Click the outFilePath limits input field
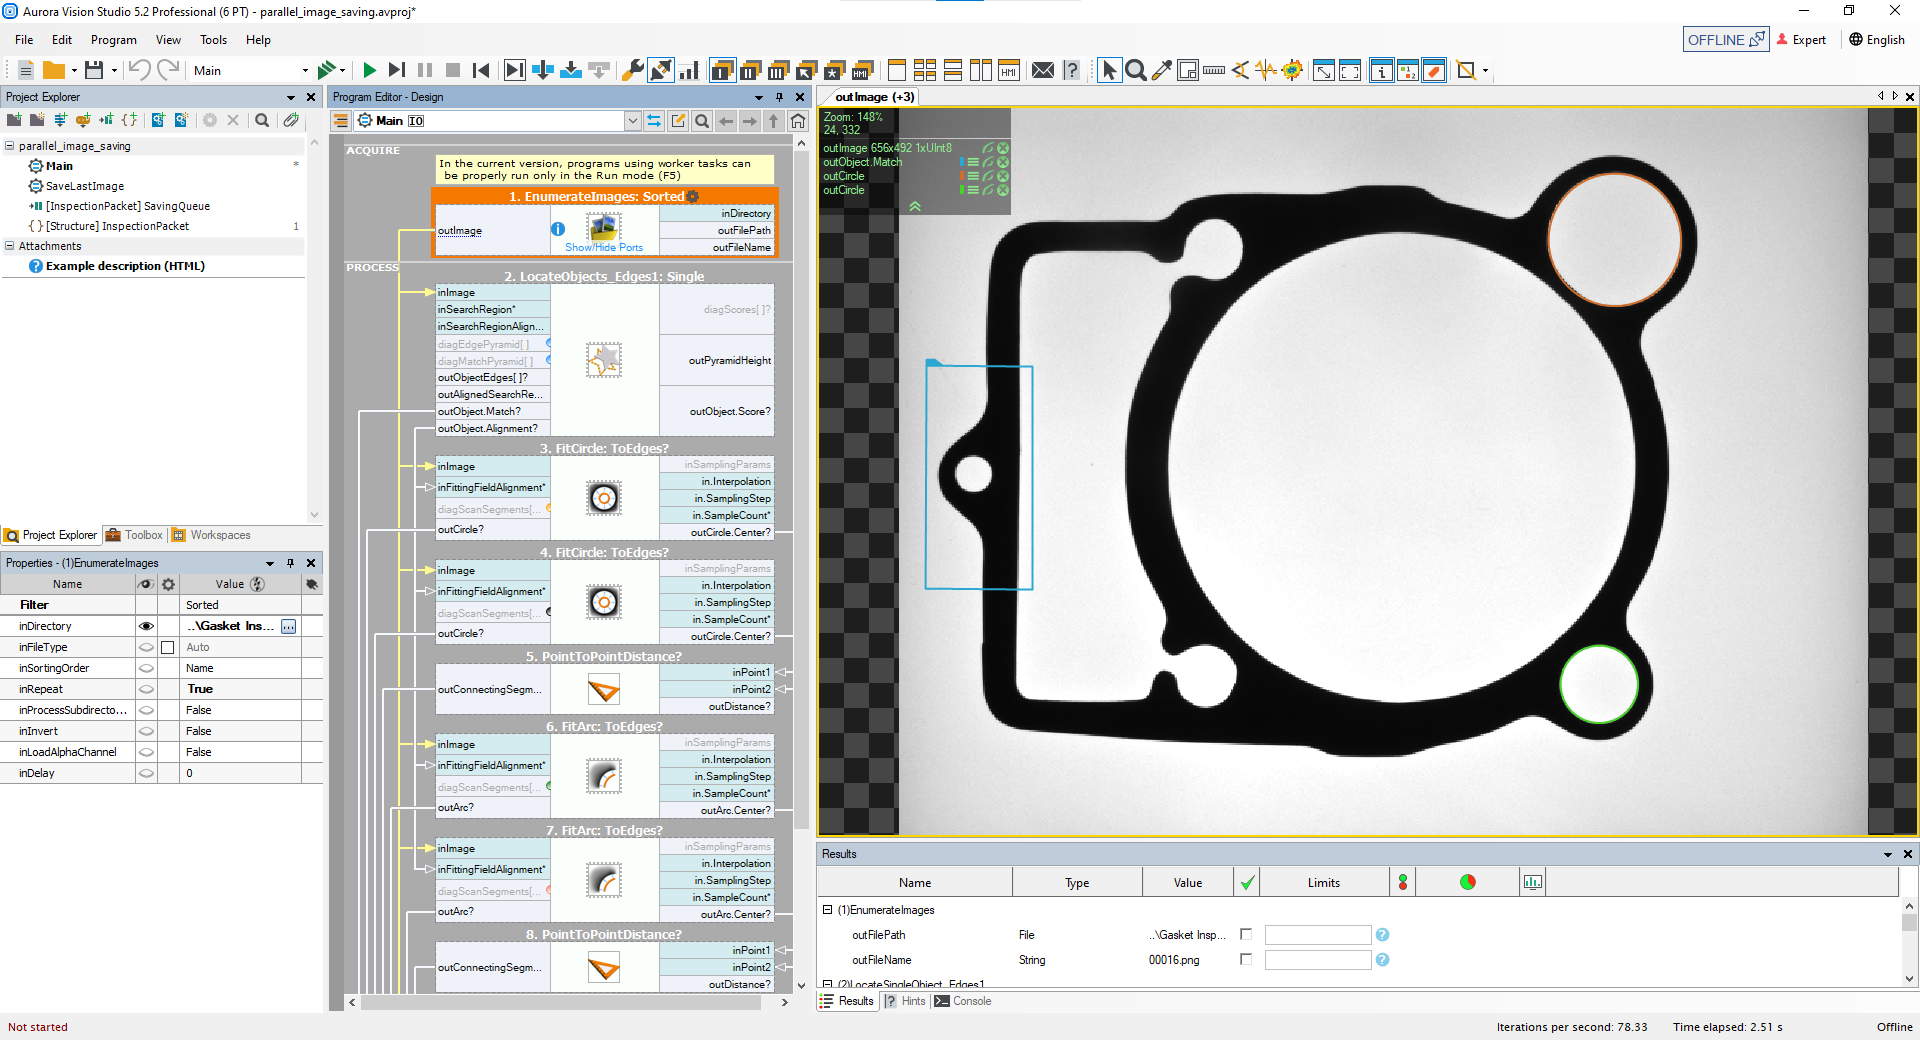The width and height of the screenshot is (1920, 1040). click(x=1317, y=935)
